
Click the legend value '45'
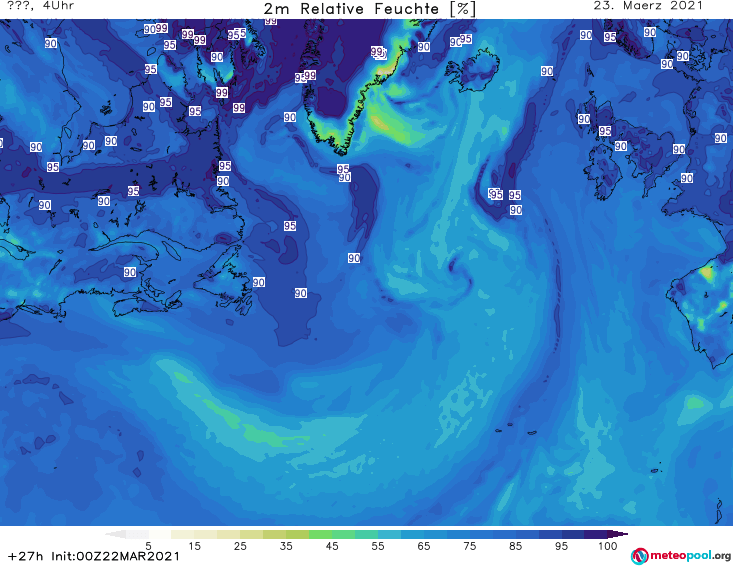click(332, 546)
